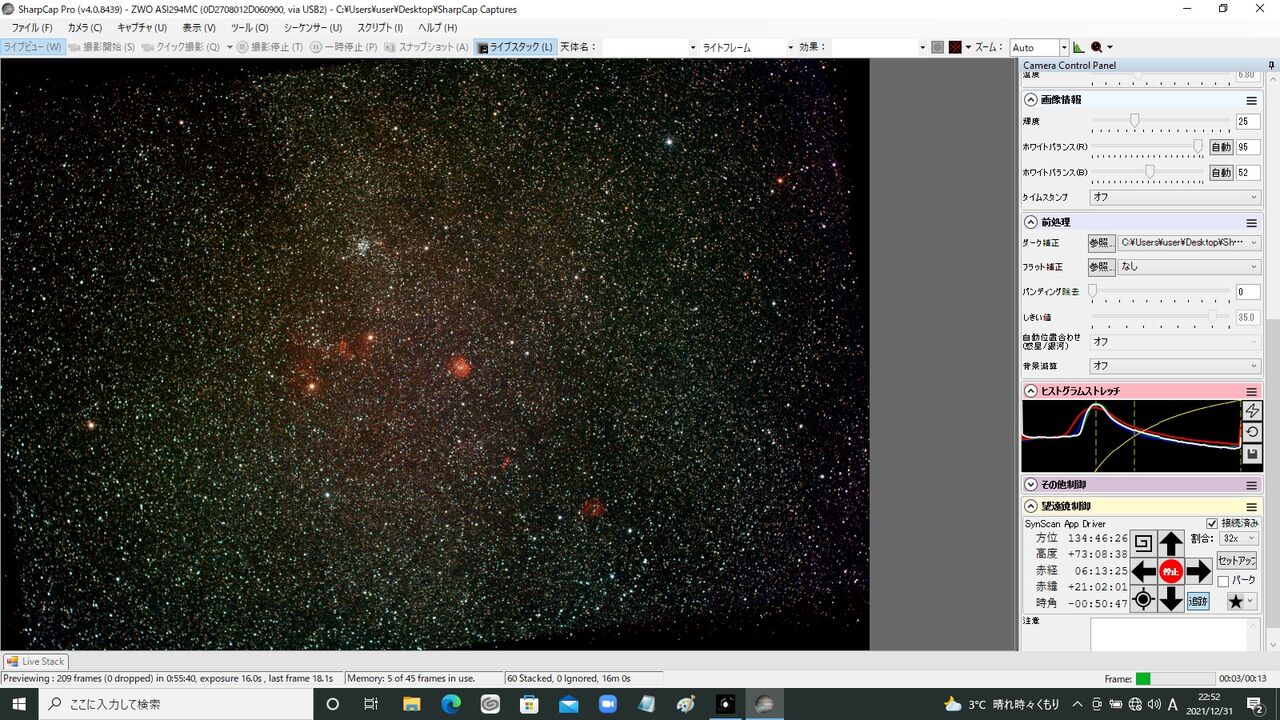This screenshot has width=1280, height=720.
Task: Click the left arrow telescope slew button
Action: [1144, 572]
